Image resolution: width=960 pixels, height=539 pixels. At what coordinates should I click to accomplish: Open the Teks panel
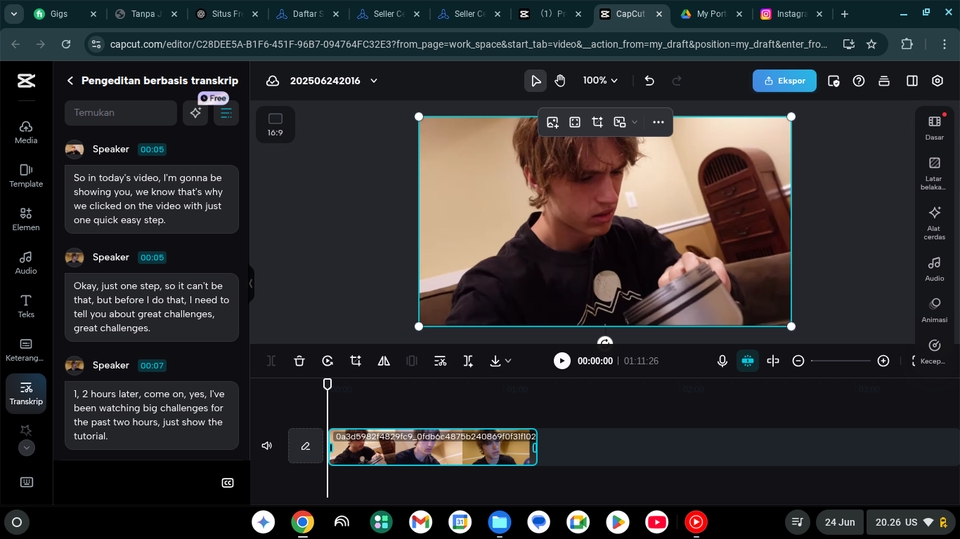click(26, 306)
